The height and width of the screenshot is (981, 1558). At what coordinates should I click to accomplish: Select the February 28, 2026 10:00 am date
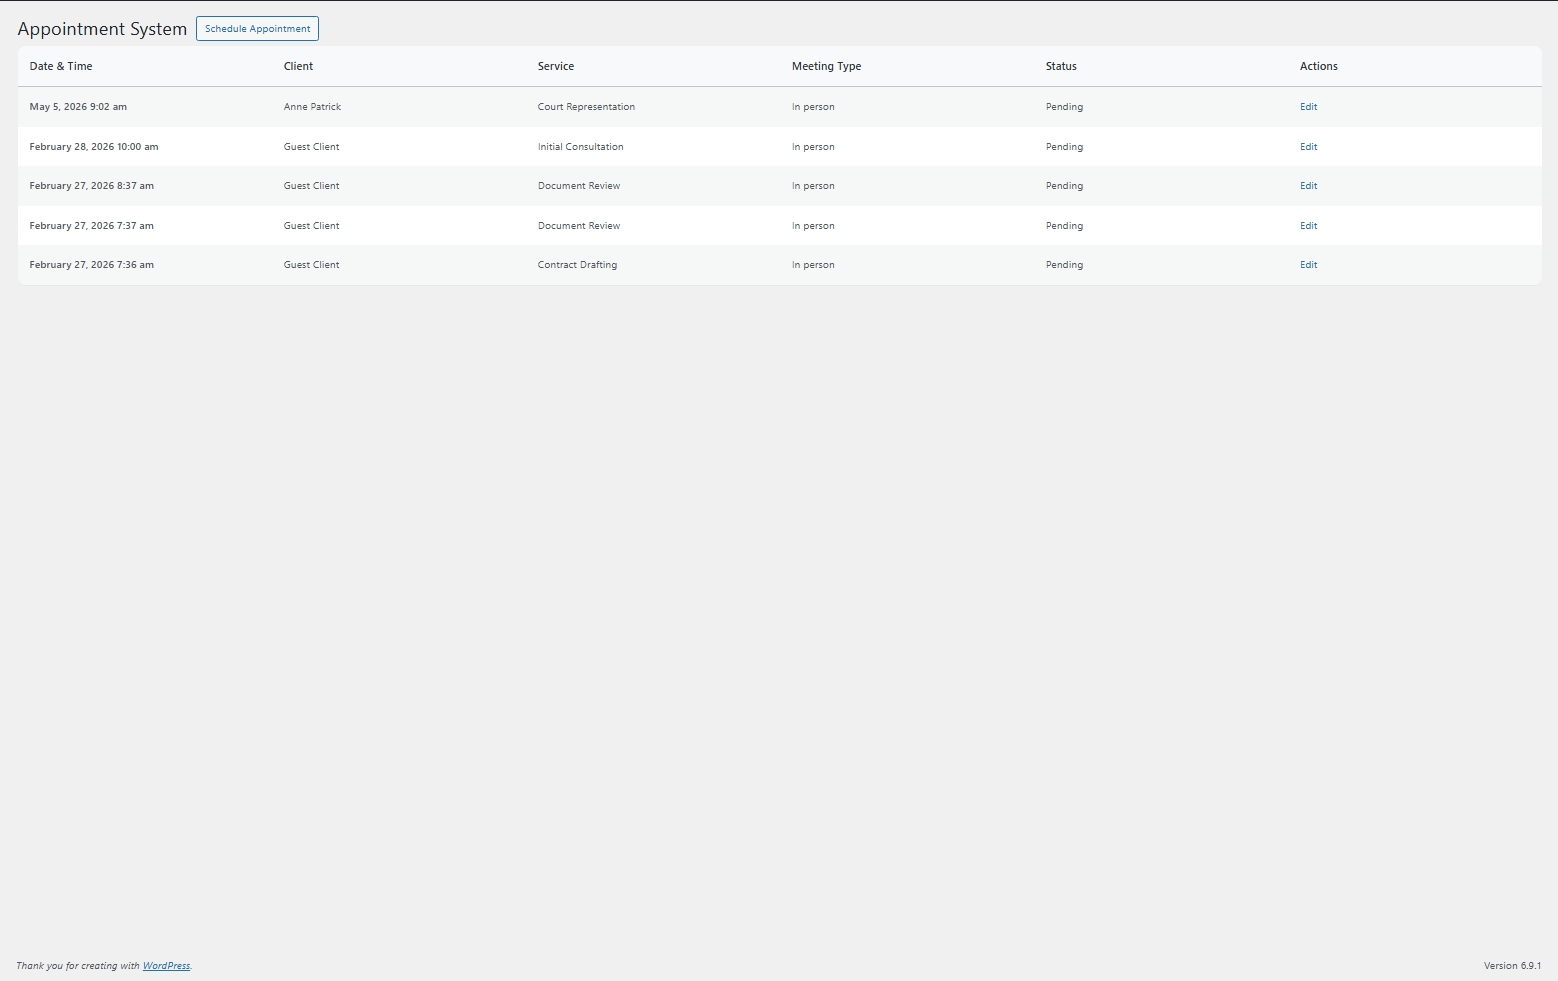coord(94,147)
